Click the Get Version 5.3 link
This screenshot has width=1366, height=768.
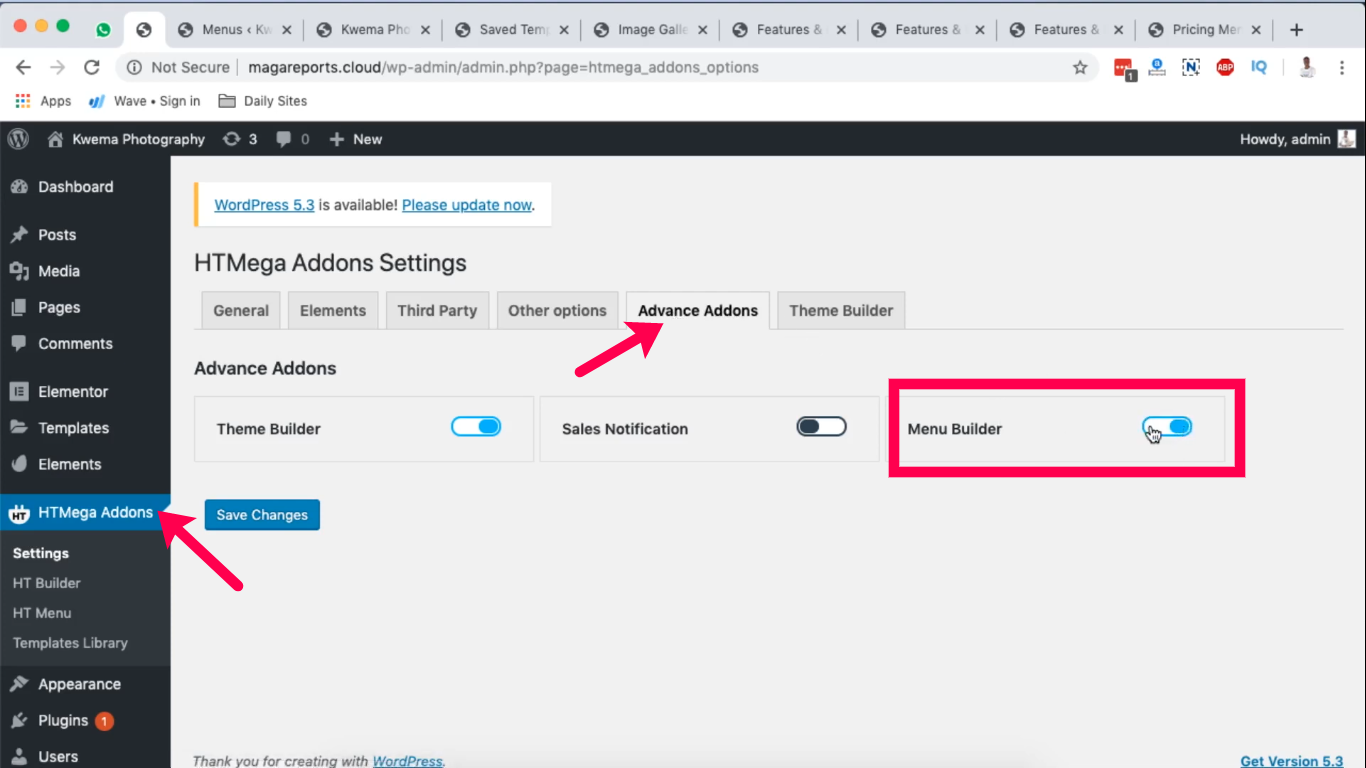pyautogui.click(x=1292, y=761)
